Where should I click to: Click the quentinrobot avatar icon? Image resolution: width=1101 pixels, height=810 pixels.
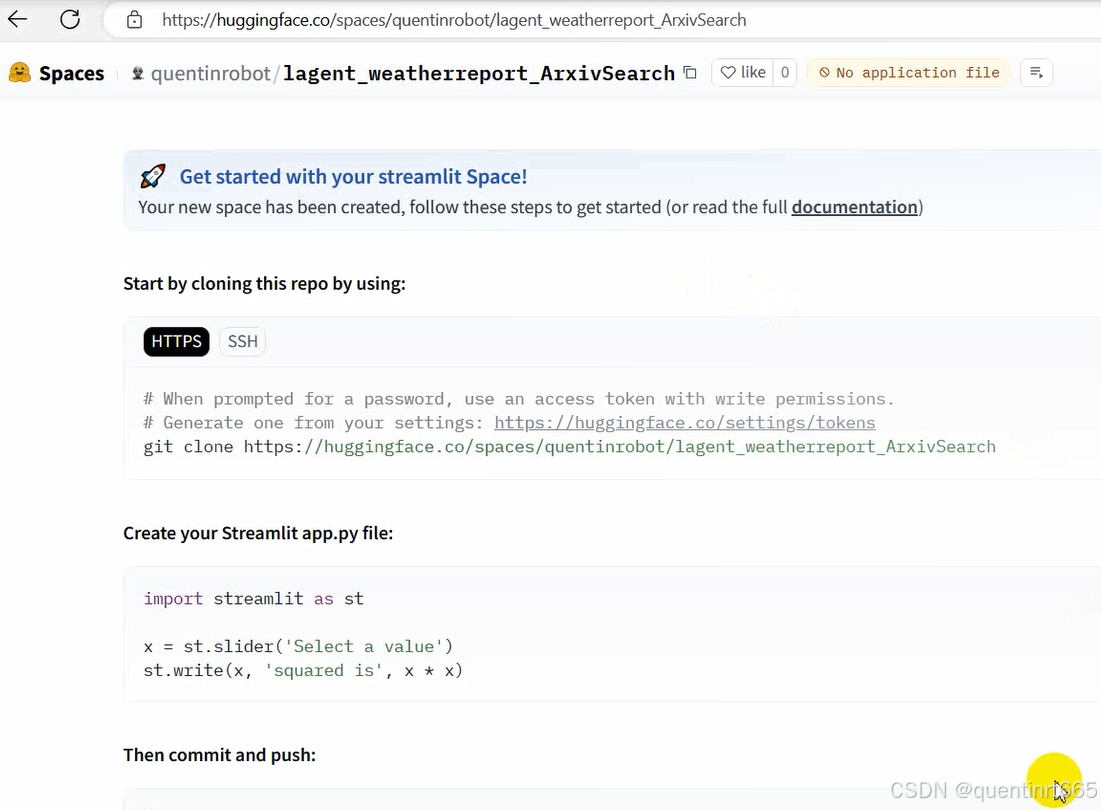(138, 73)
